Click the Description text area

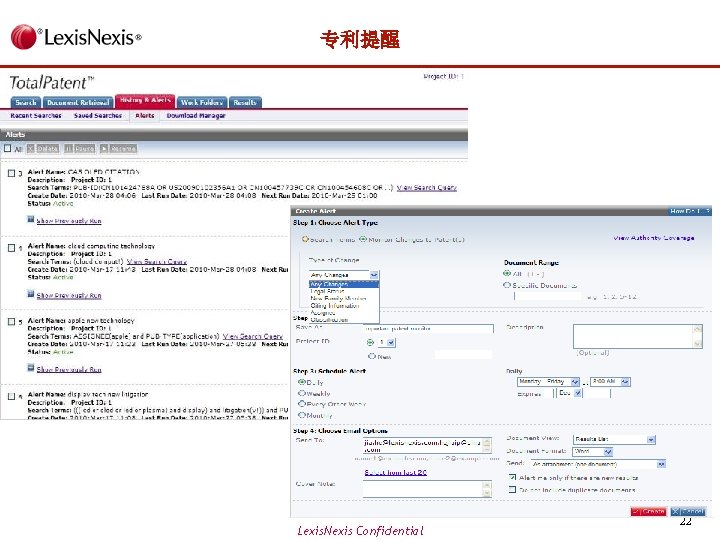[637, 336]
